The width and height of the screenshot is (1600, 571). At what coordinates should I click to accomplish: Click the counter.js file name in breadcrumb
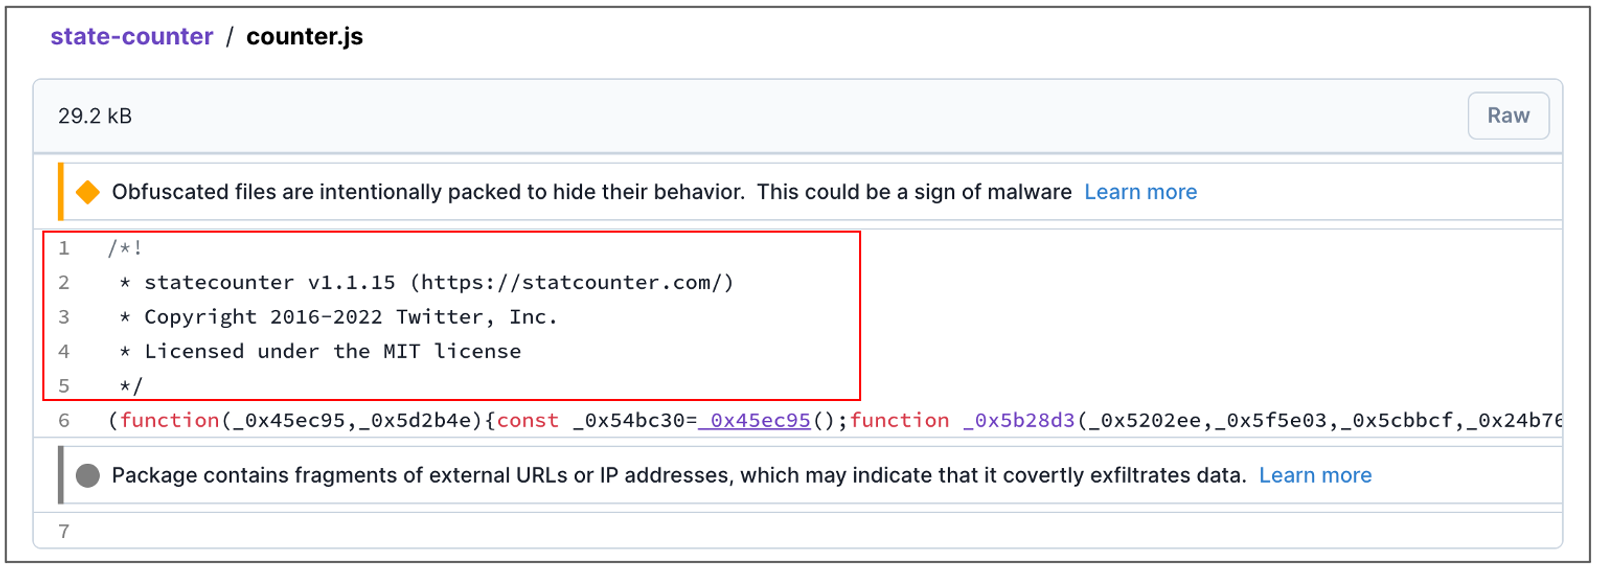(304, 37)
